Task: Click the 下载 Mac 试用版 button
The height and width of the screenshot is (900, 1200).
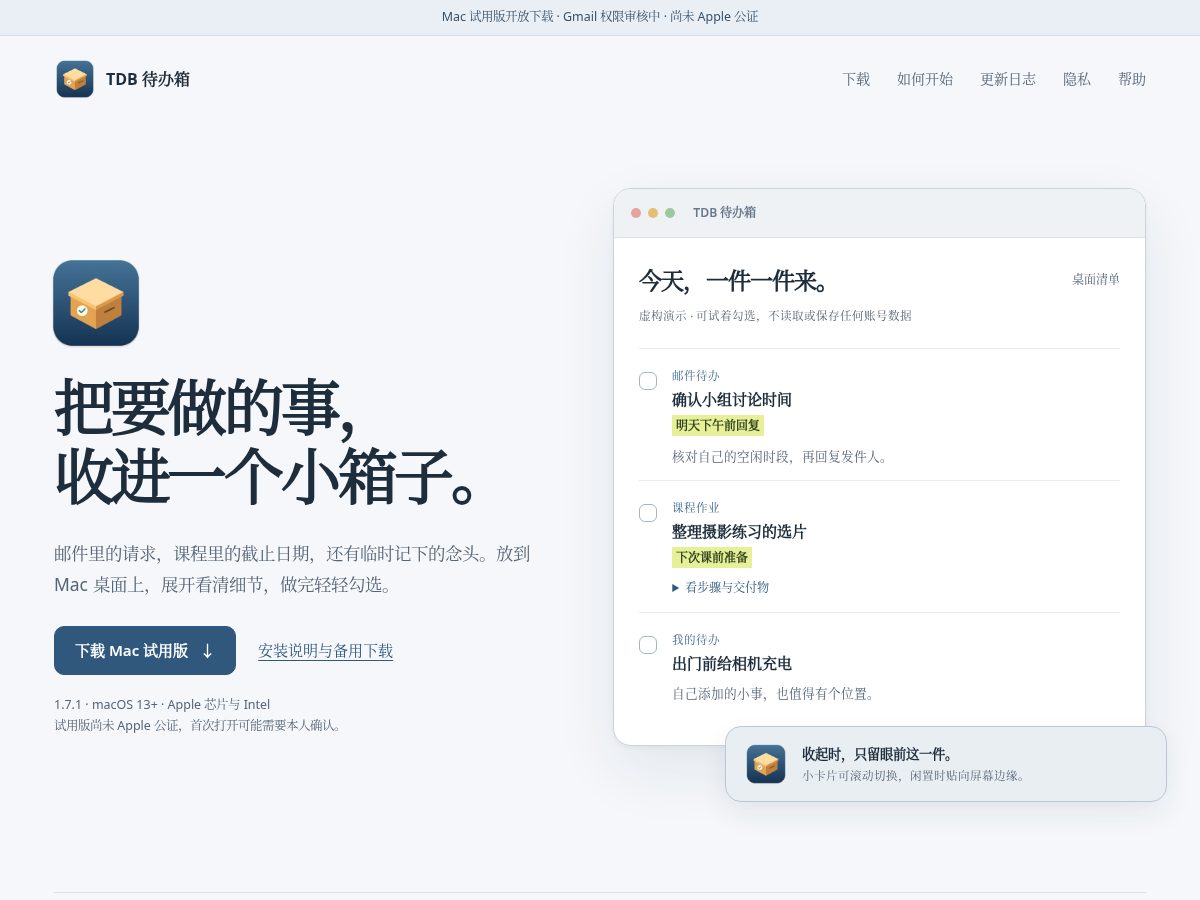Action: point(145,651)
